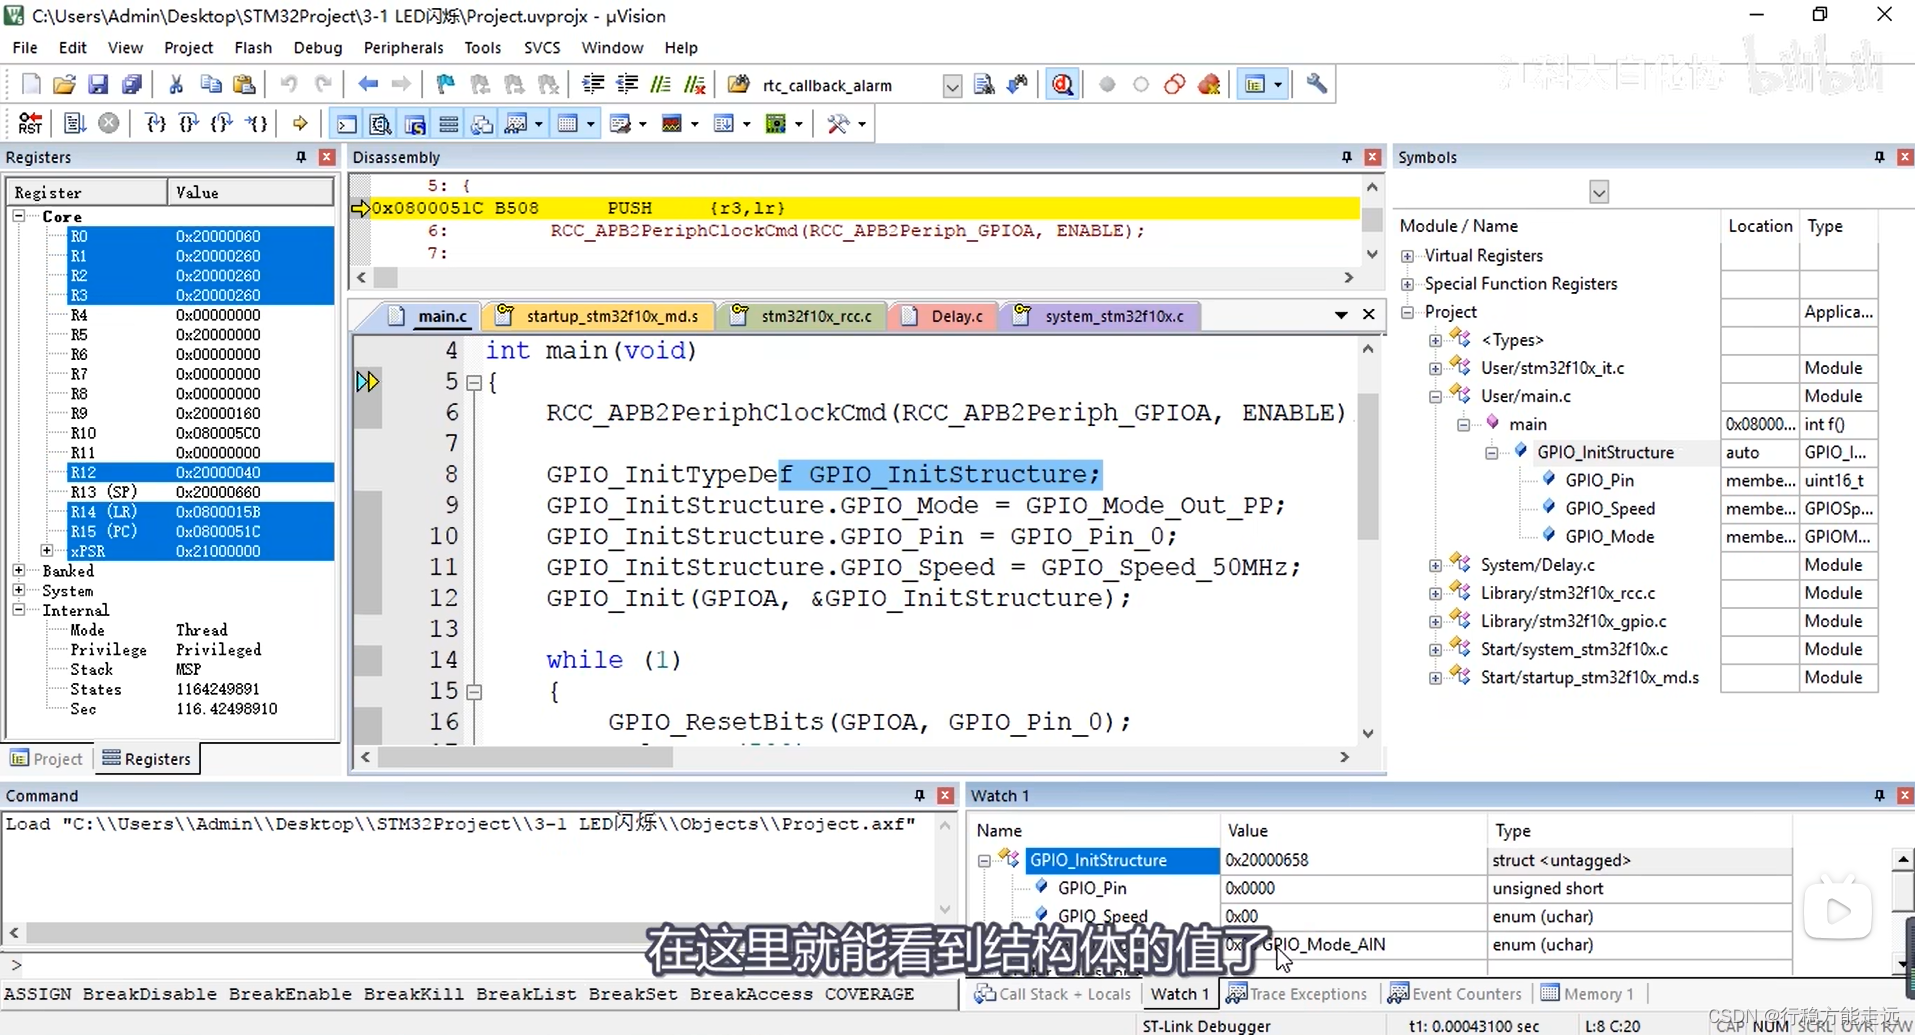This screenshot has height=1035, width=1915.
Task: Click the Open file icon
Action: (x=64, y=85)
